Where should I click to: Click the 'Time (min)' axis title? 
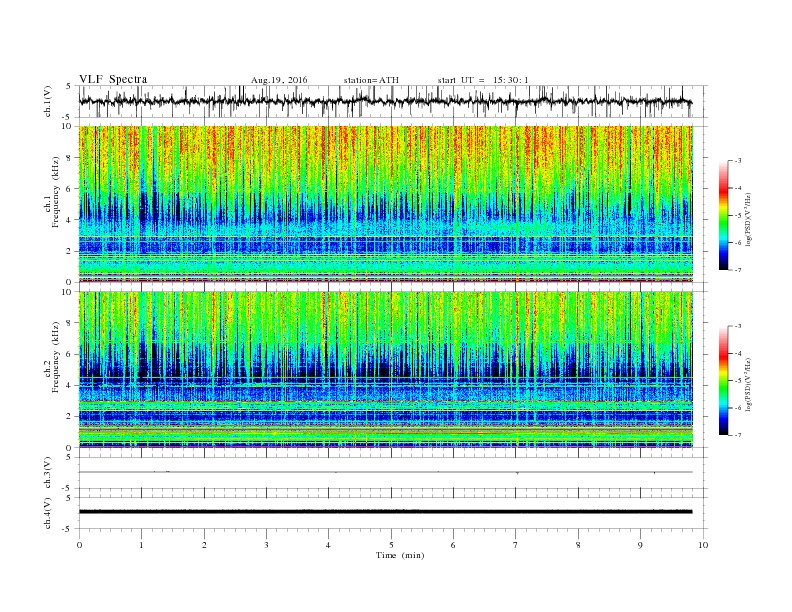point(400,555)
